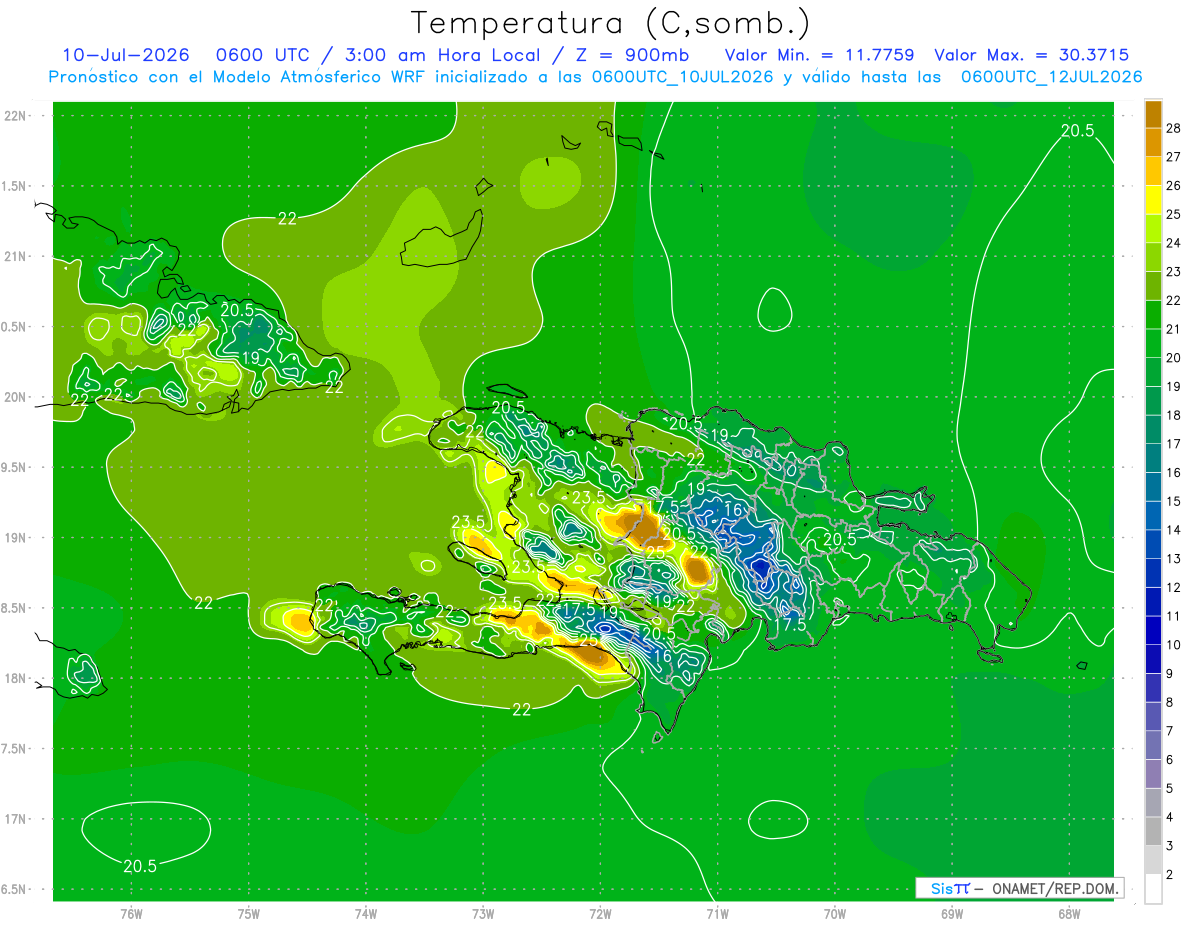Click the '22' contour label north of 21N near 75W
The image size is (1200, 927).
pos(287,219)
